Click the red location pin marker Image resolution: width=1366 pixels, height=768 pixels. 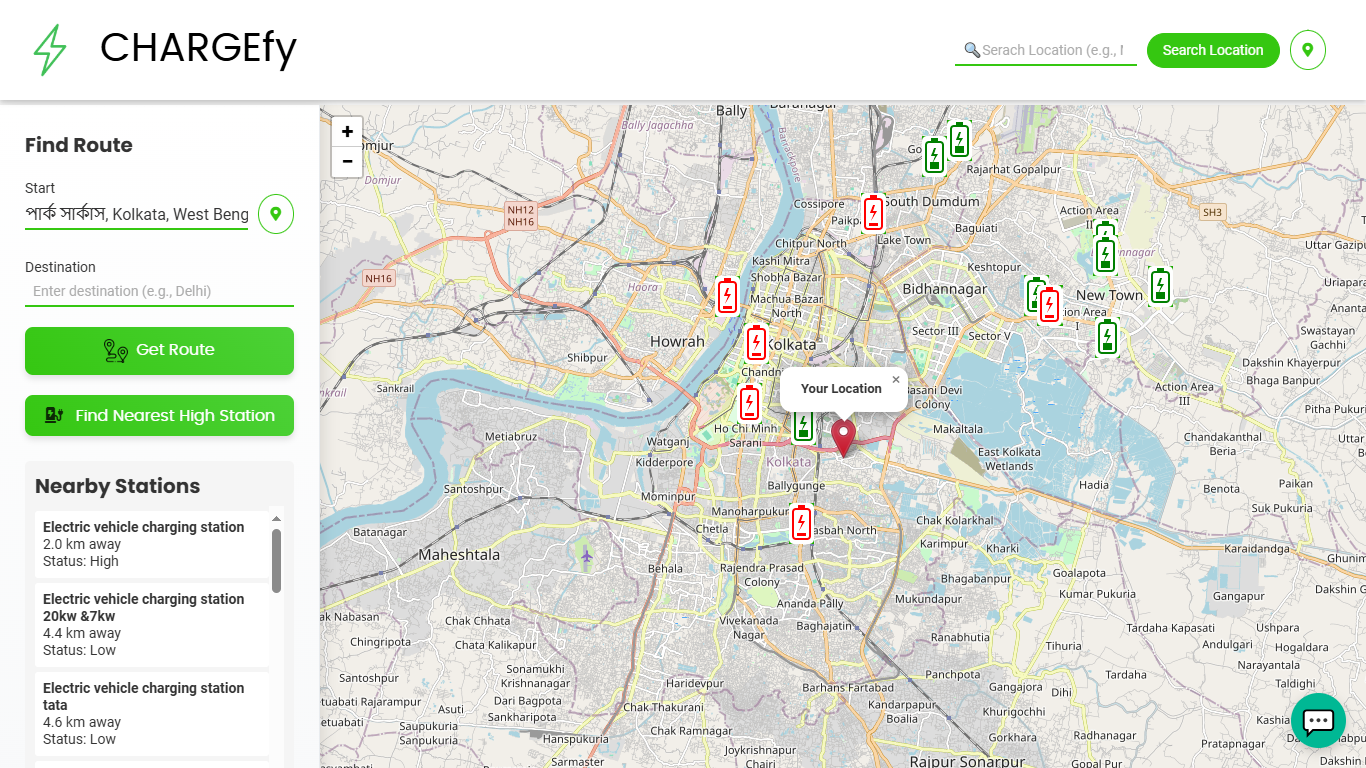click(844, 437)
